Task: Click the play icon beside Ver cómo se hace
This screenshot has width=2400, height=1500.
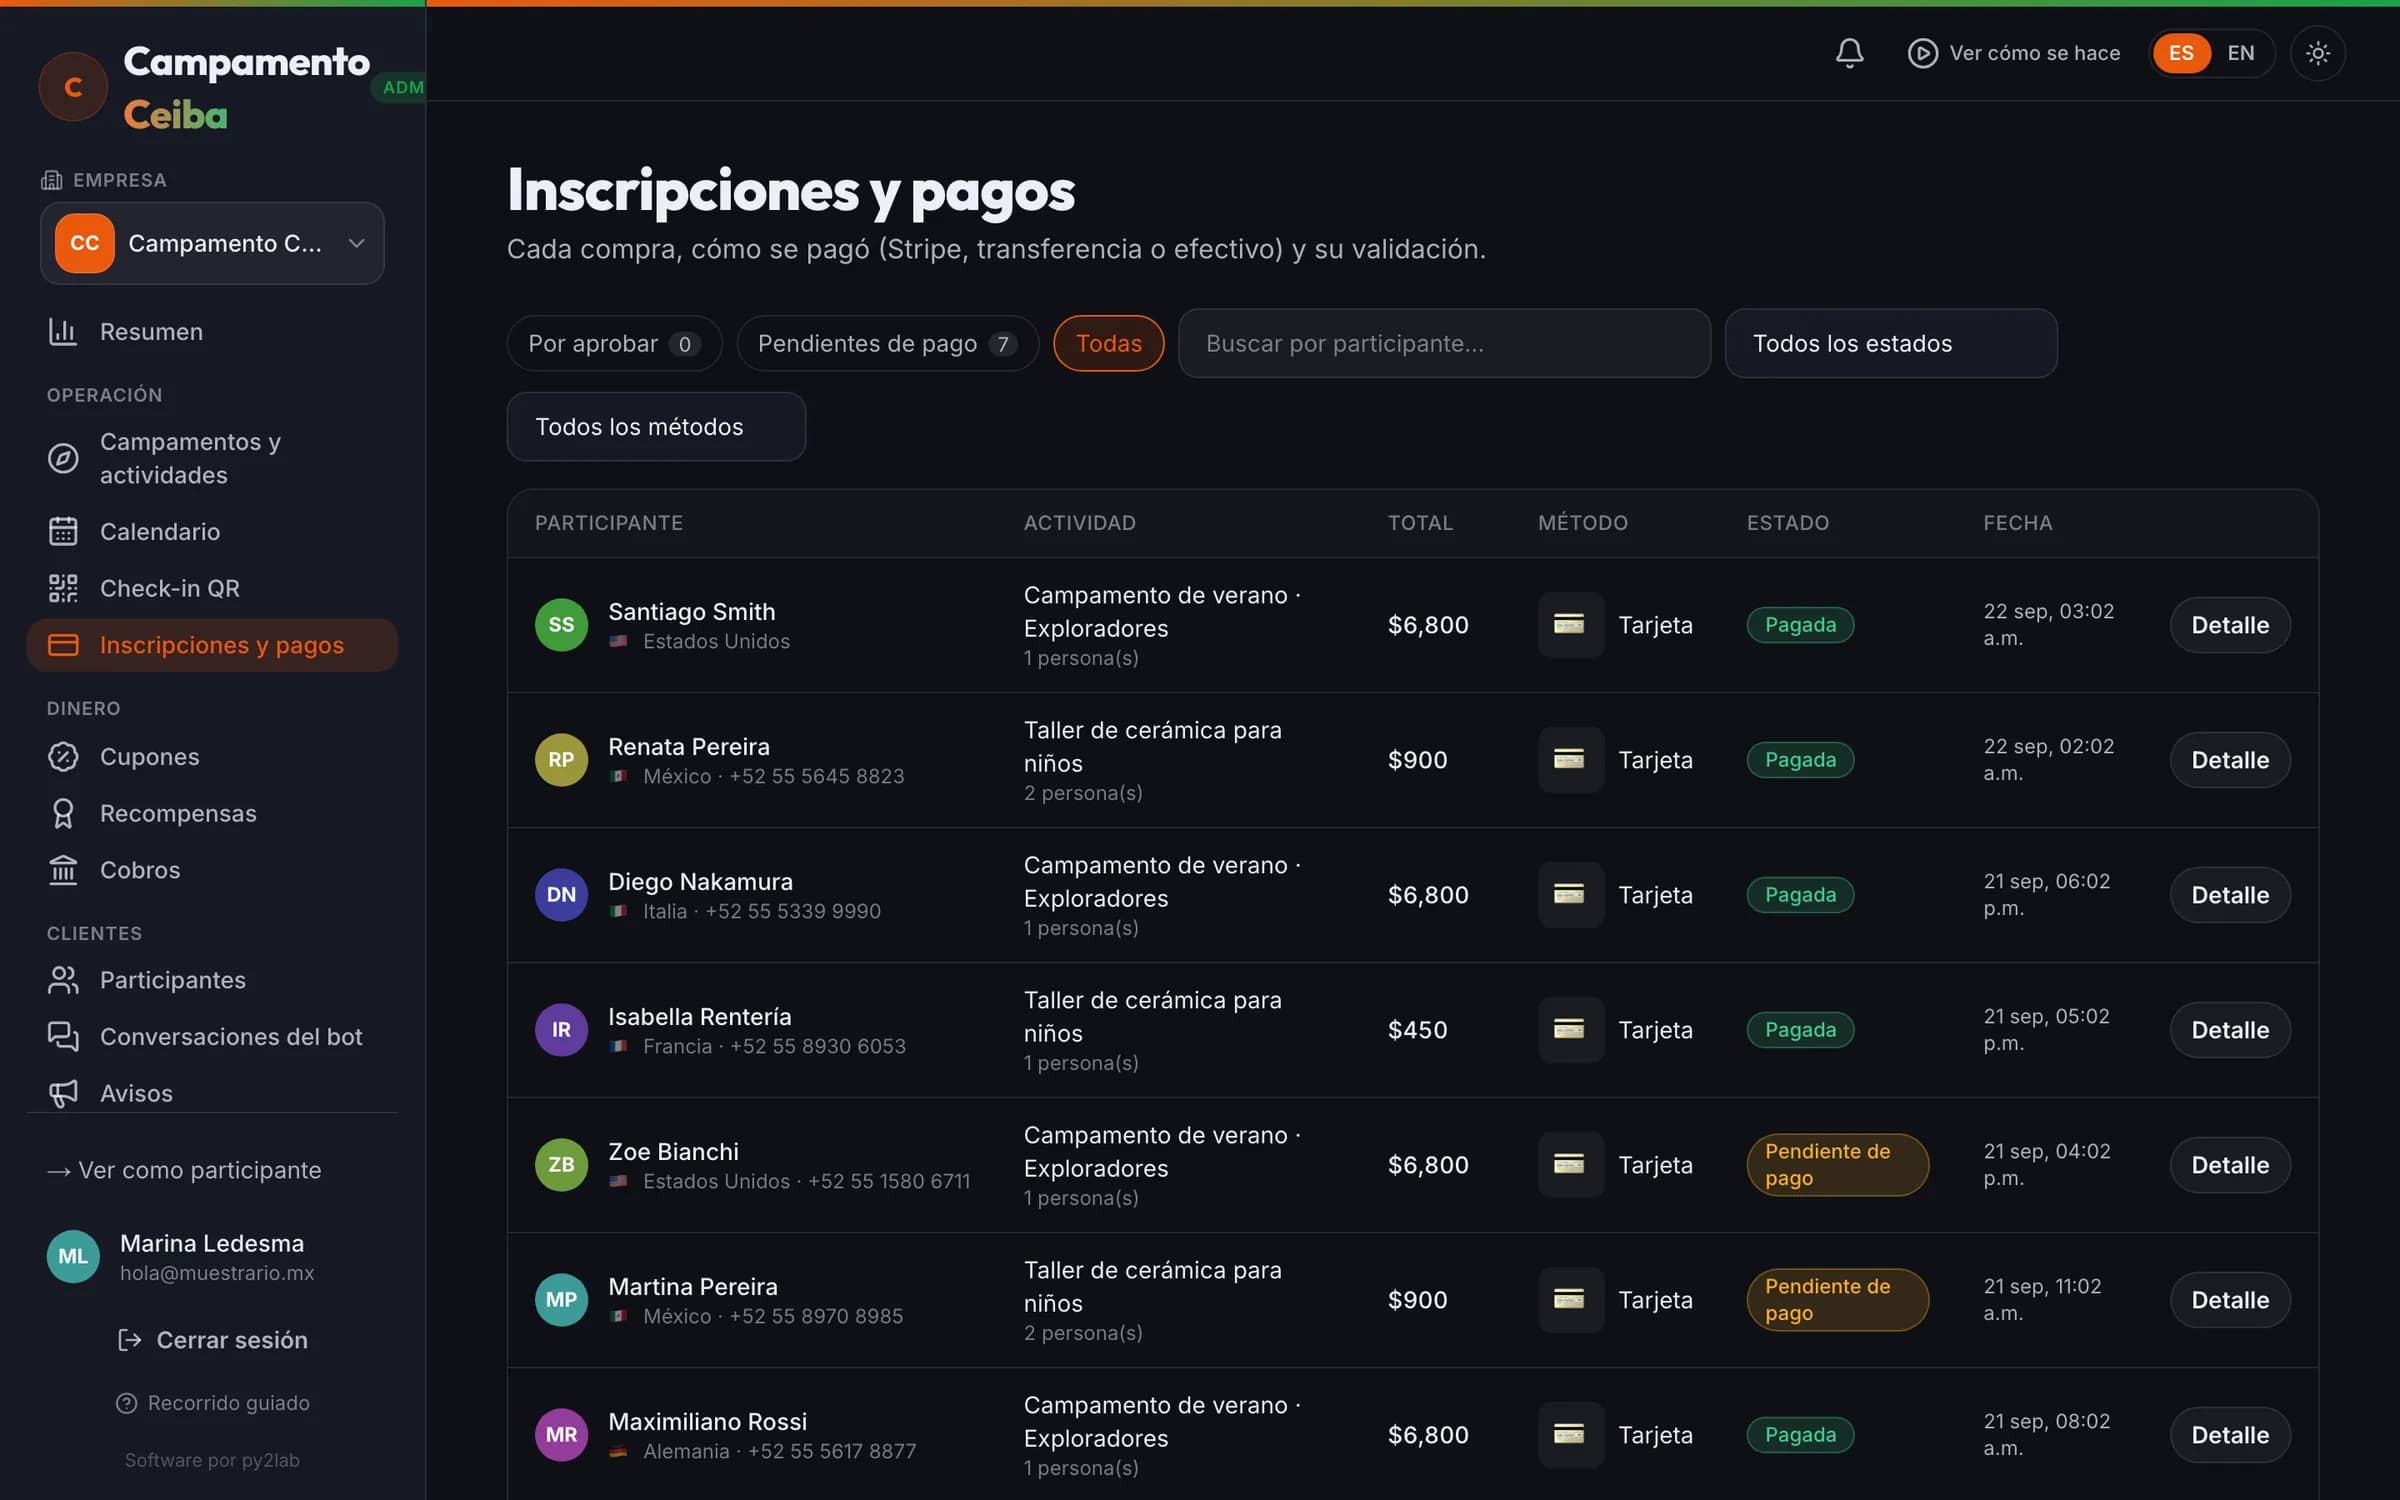Action: pos(1922,53)
